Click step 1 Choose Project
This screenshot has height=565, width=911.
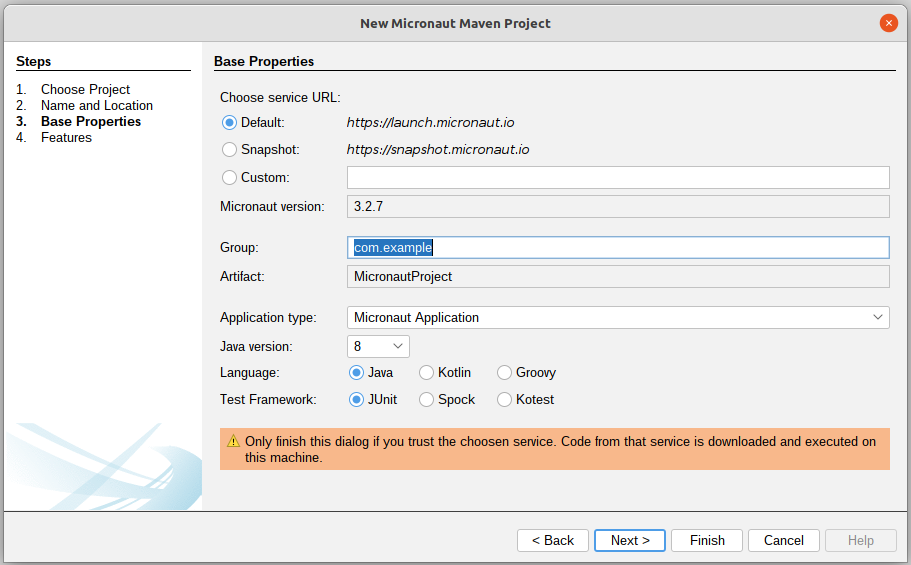coord(85,90)
